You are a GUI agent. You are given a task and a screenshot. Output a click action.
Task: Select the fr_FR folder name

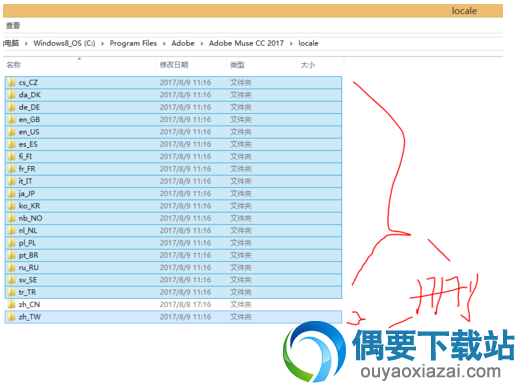pos(27,169)
